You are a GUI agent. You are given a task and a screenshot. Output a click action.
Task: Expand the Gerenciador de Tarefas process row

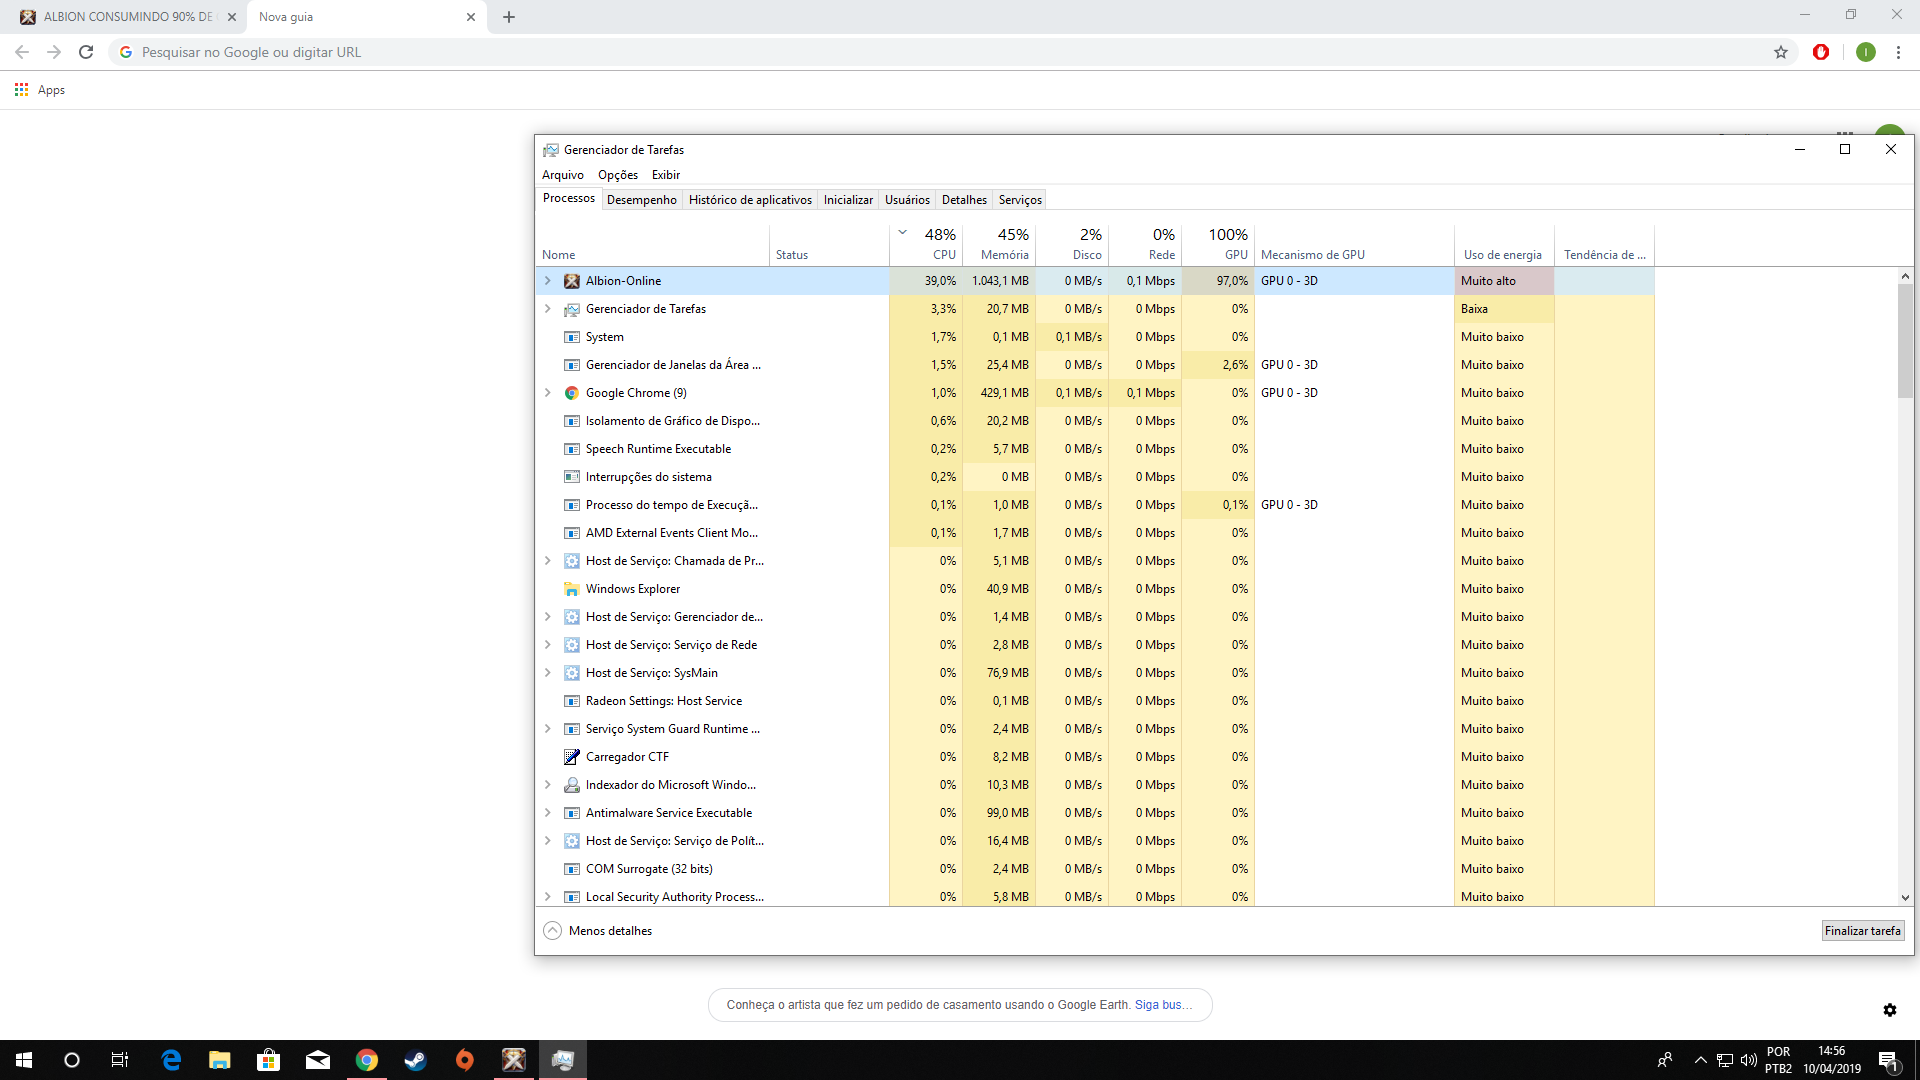548,309
